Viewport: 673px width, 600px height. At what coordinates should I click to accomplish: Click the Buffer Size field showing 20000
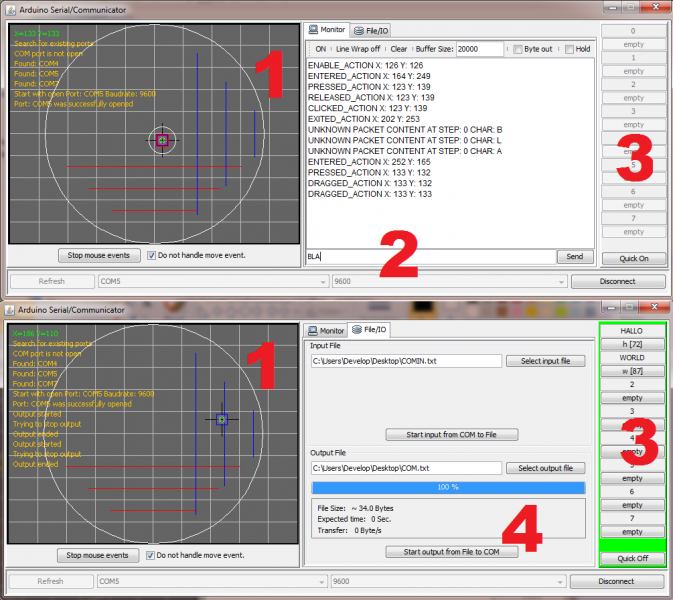click(x=479, y=49)
